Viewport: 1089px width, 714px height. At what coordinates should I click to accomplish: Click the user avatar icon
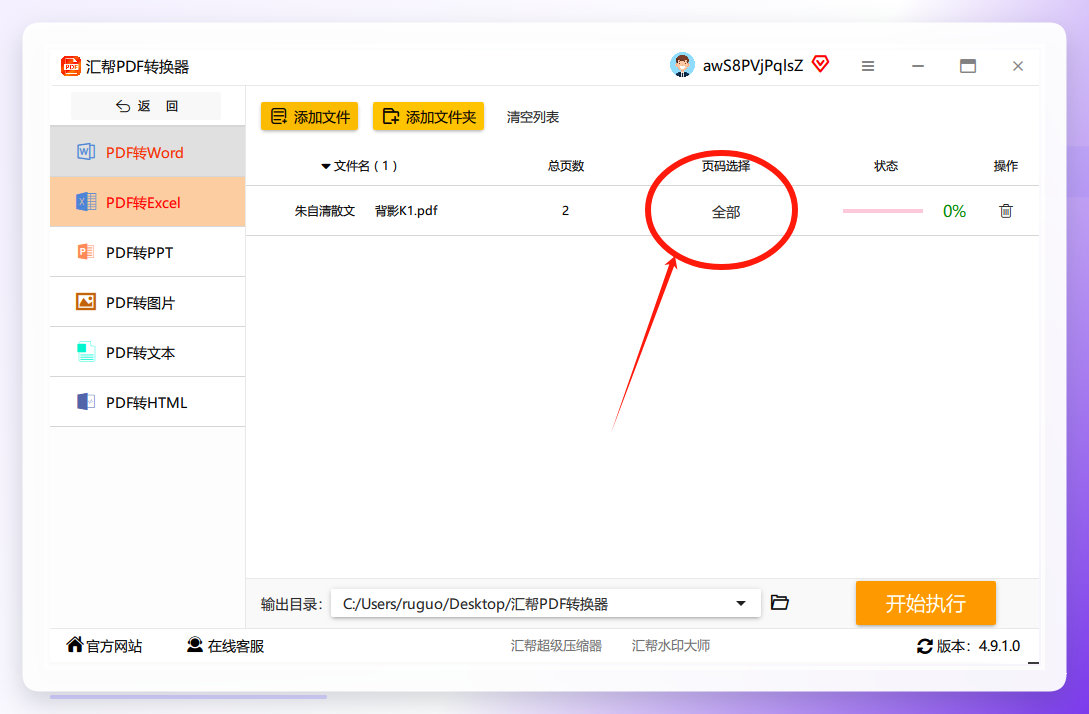click(x=682, y=65)
